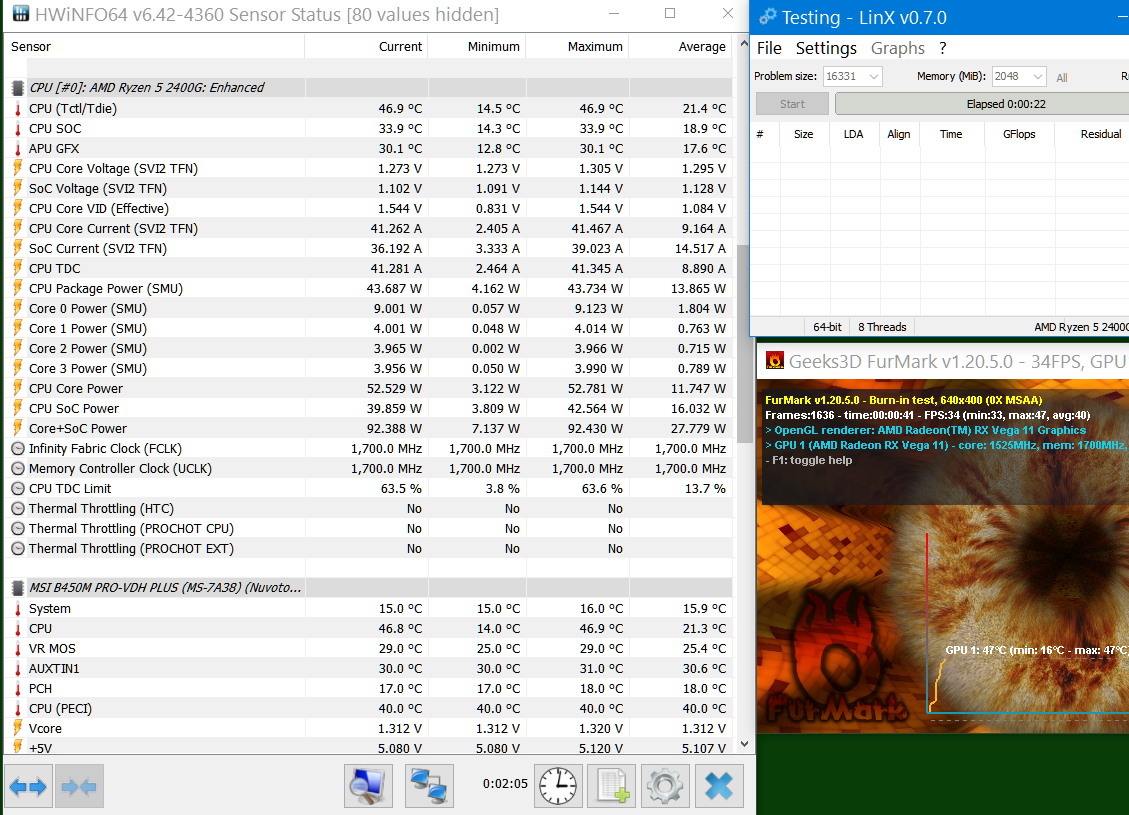Select the CPU TDC sensor row
The height and width of the screenshot is (815, 1129).
point(369,269)
